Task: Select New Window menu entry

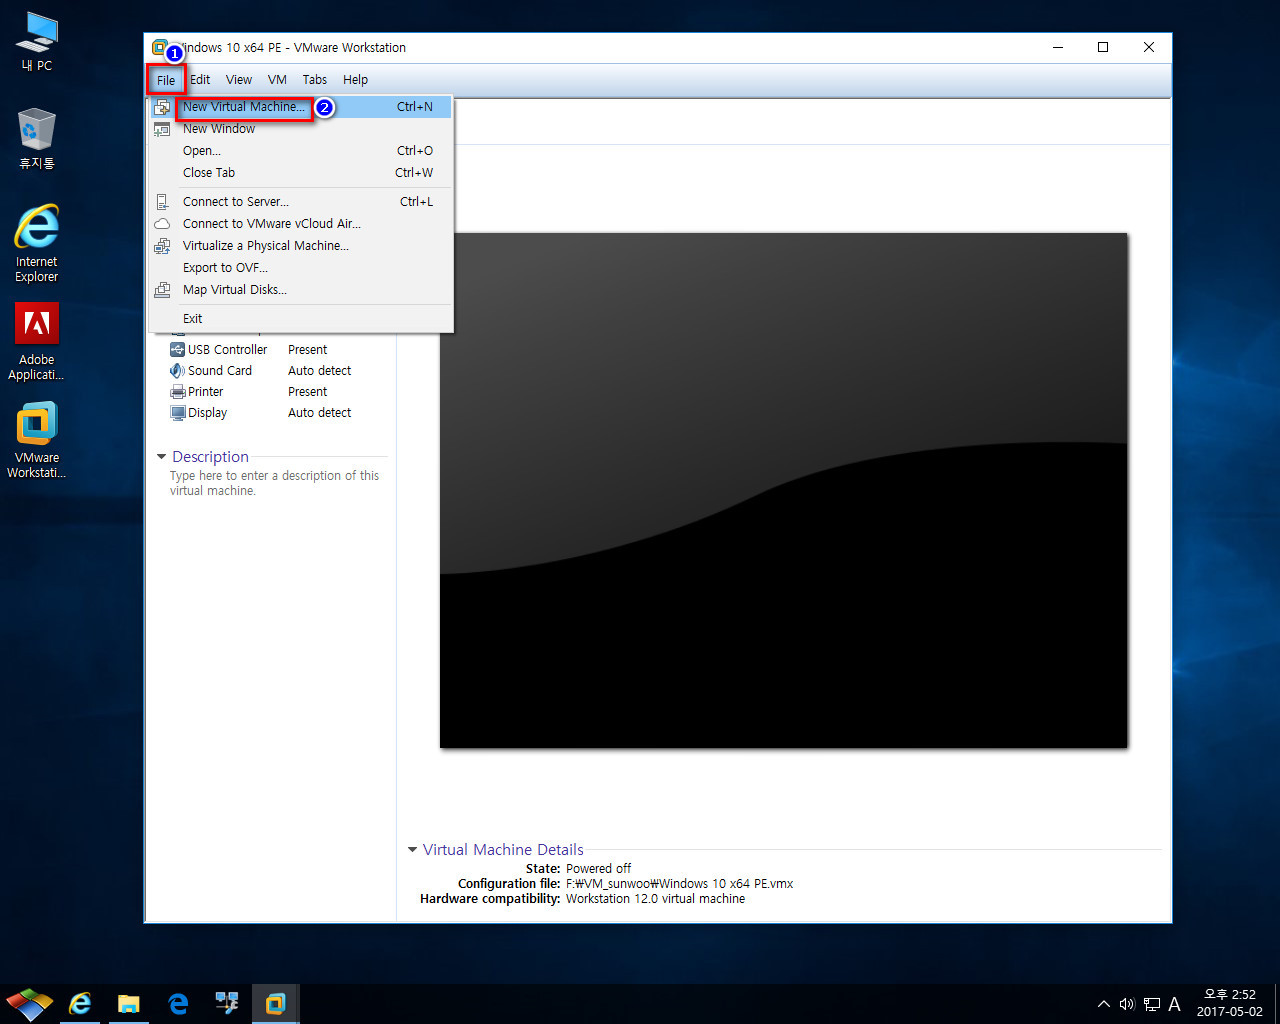Action: 301,129
